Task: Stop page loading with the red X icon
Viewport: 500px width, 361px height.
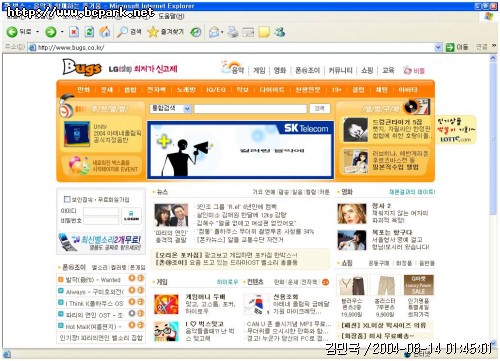Action: click(74, 32)
